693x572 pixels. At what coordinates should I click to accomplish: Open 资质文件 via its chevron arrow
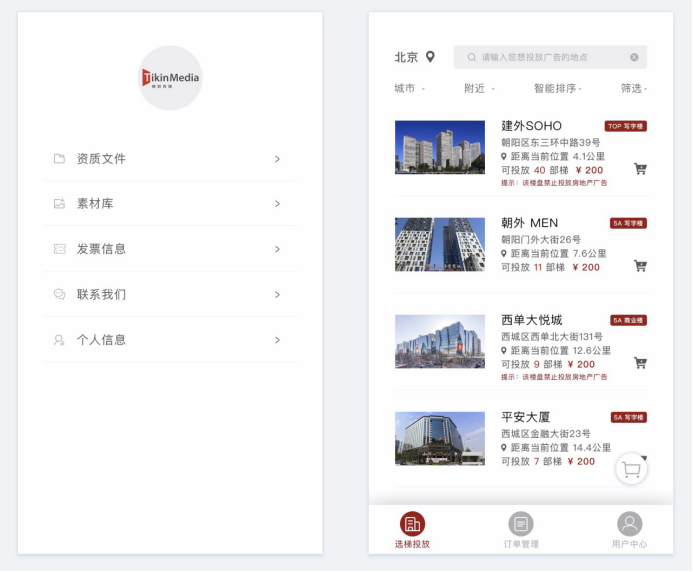(x=277, y=159)
